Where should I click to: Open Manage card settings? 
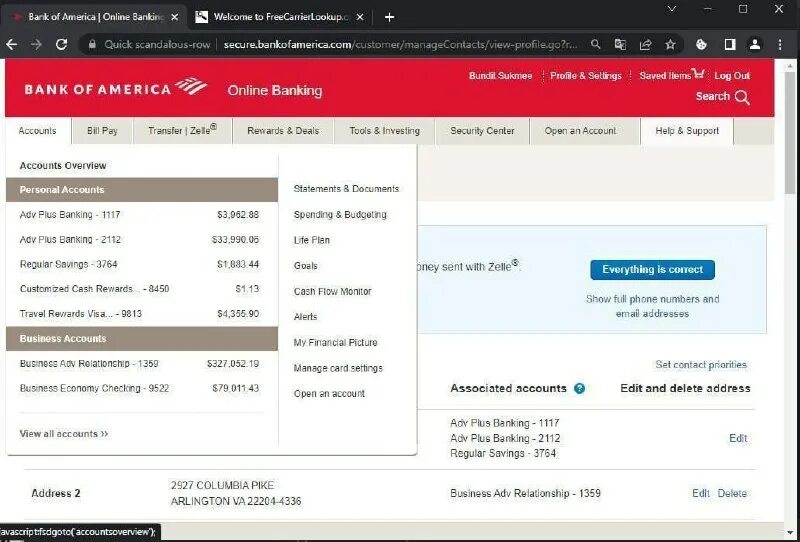coord(338,368)
